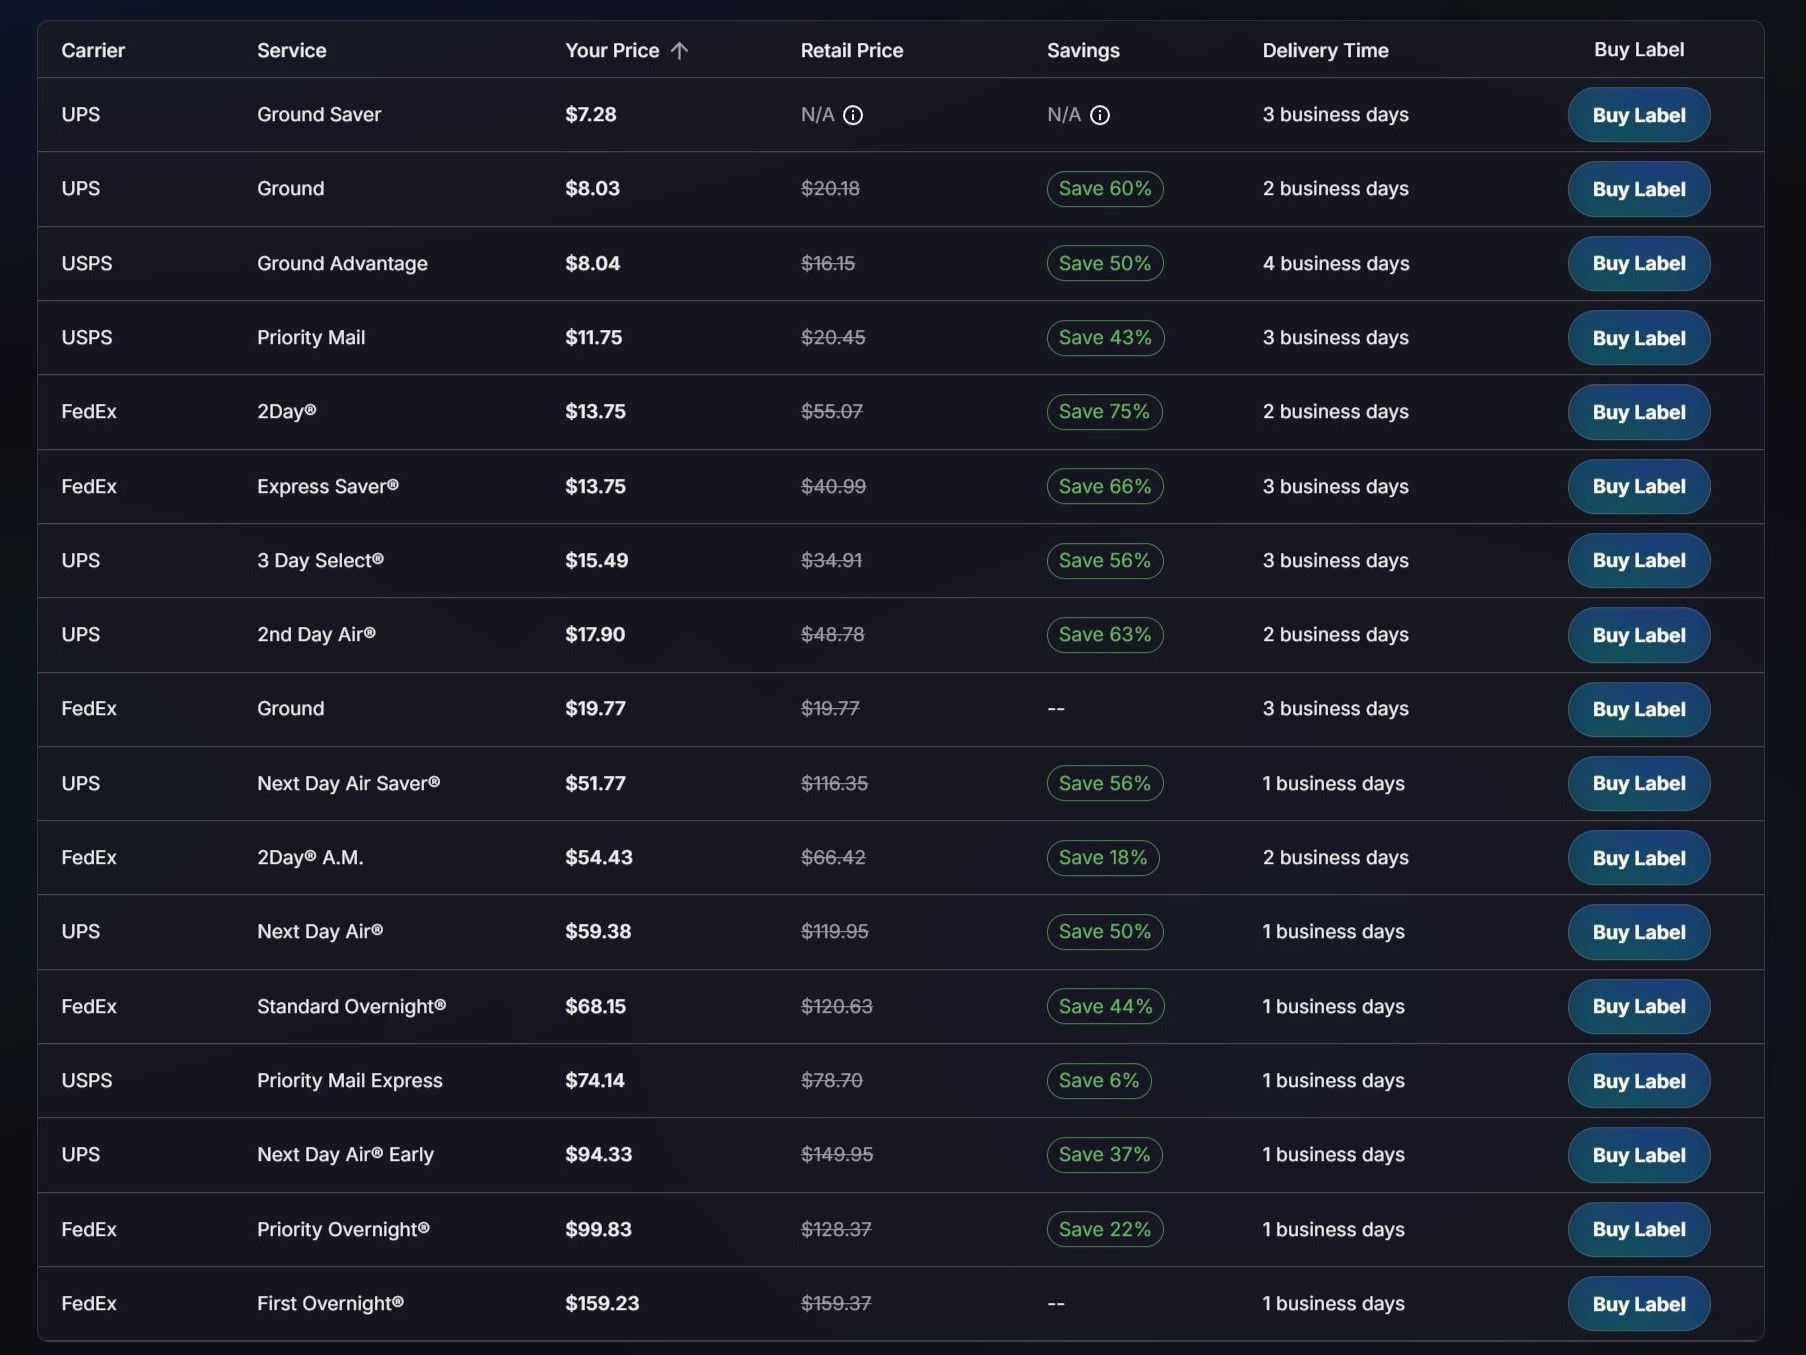Click the Save 56% badge for 3 Day Select
The image size is (1806, 1355).
pos(1105,561)
